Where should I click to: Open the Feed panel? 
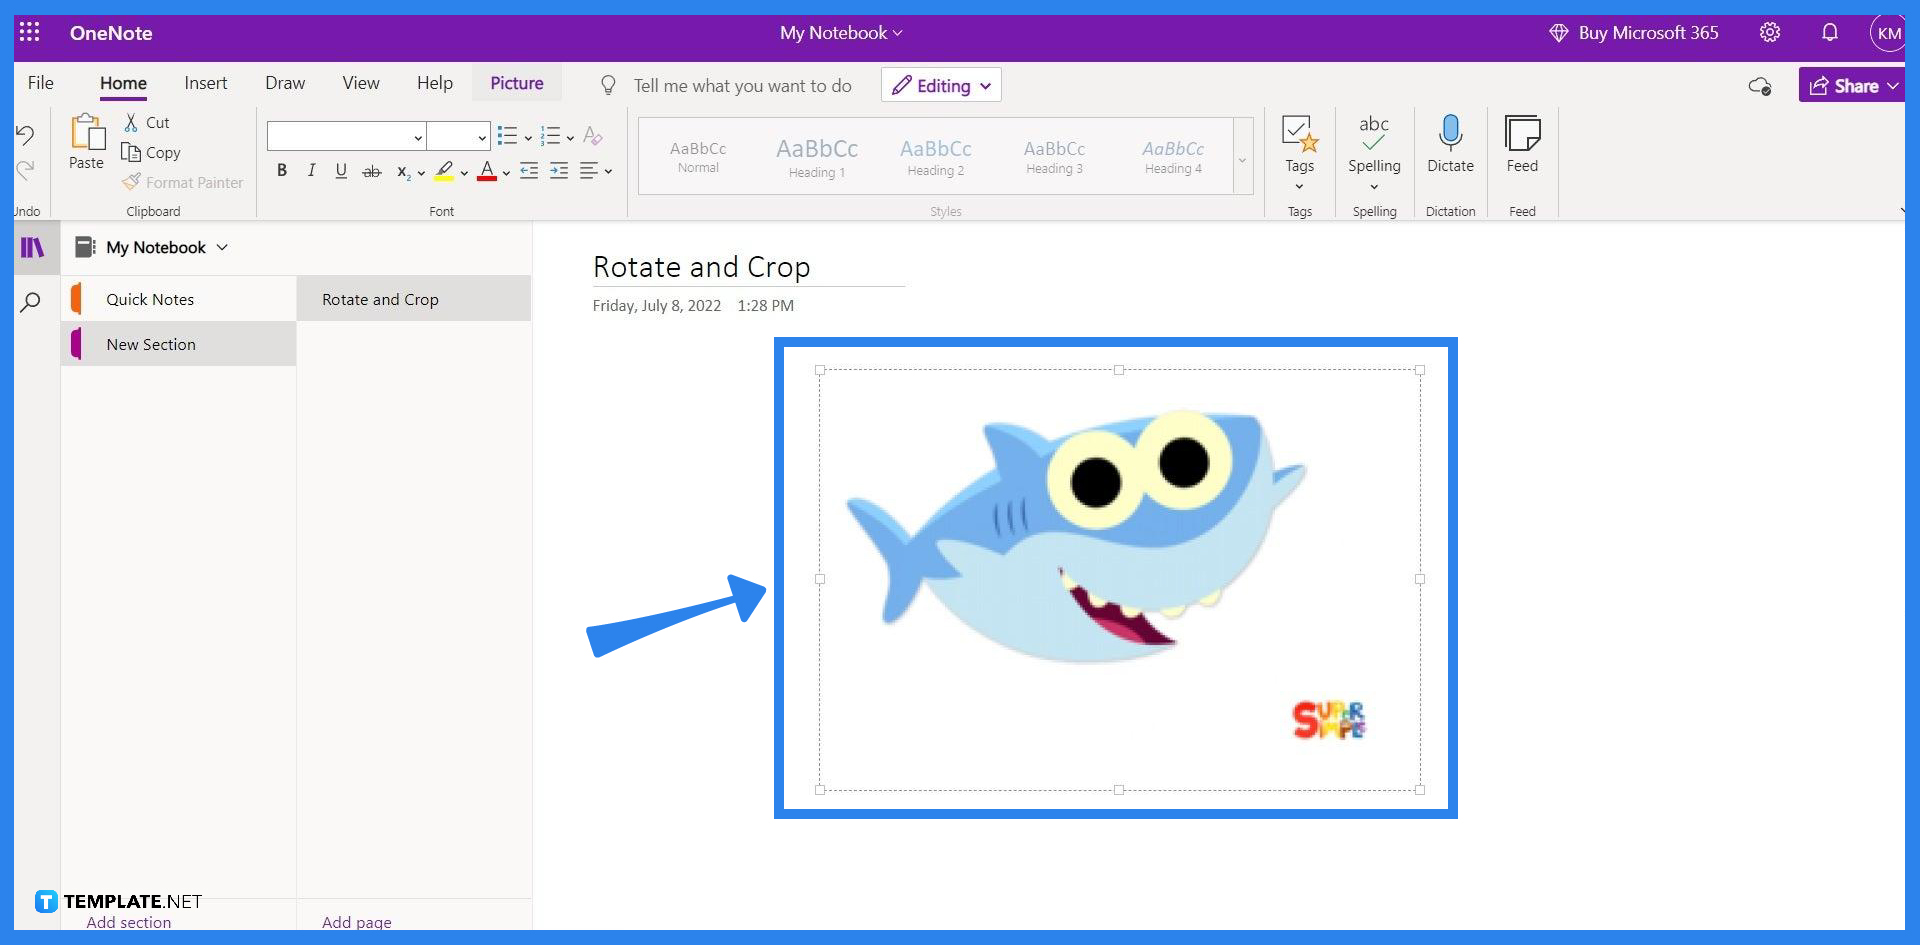[1521, 148]
